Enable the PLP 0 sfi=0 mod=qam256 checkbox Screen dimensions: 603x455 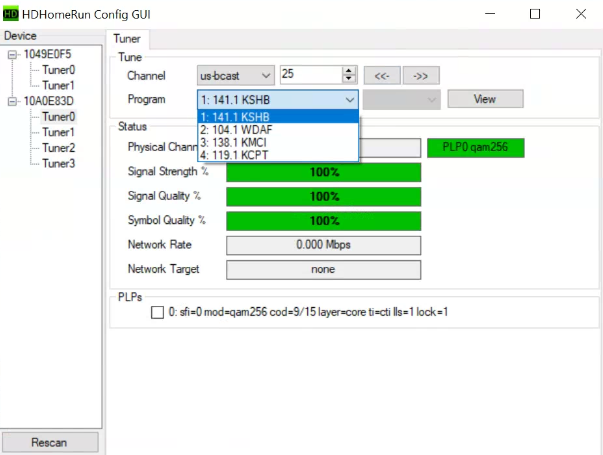pyautogui.click(x=157, y=312)
